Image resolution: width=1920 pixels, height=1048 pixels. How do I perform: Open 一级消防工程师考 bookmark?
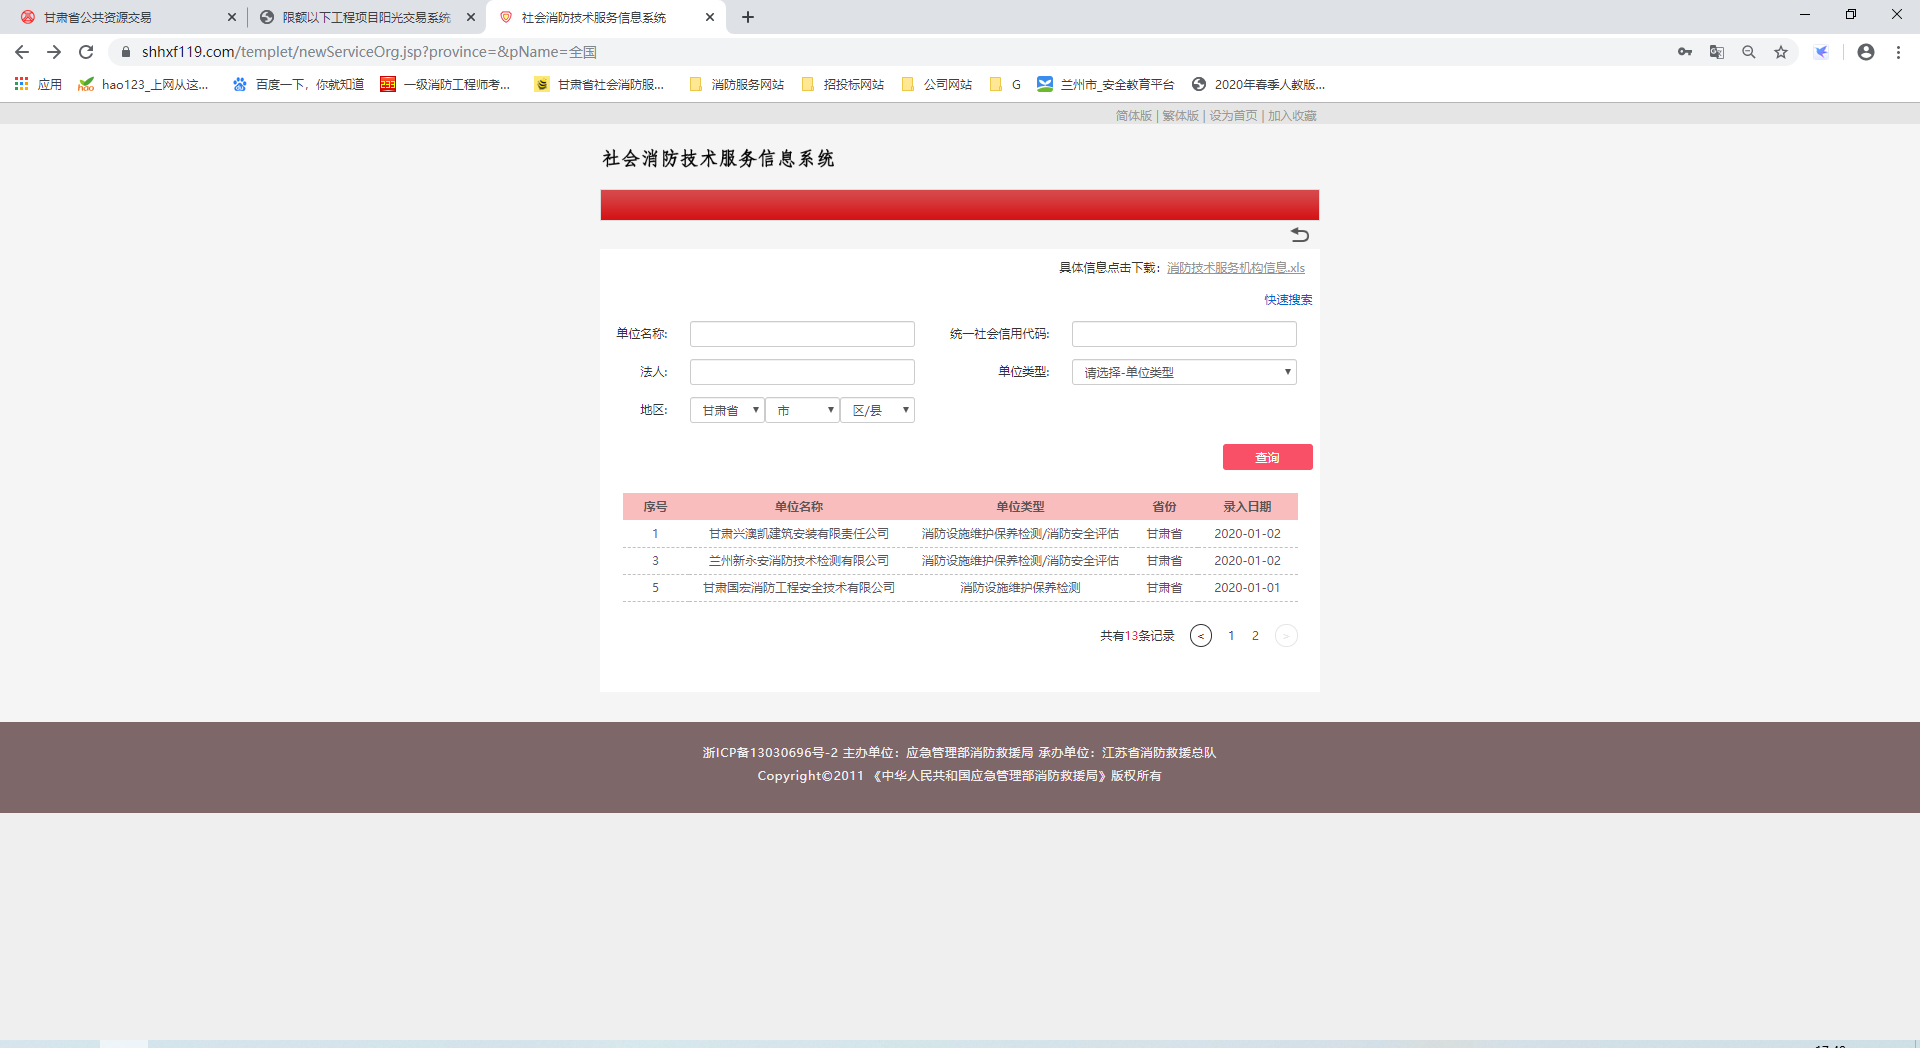[445, 84]
